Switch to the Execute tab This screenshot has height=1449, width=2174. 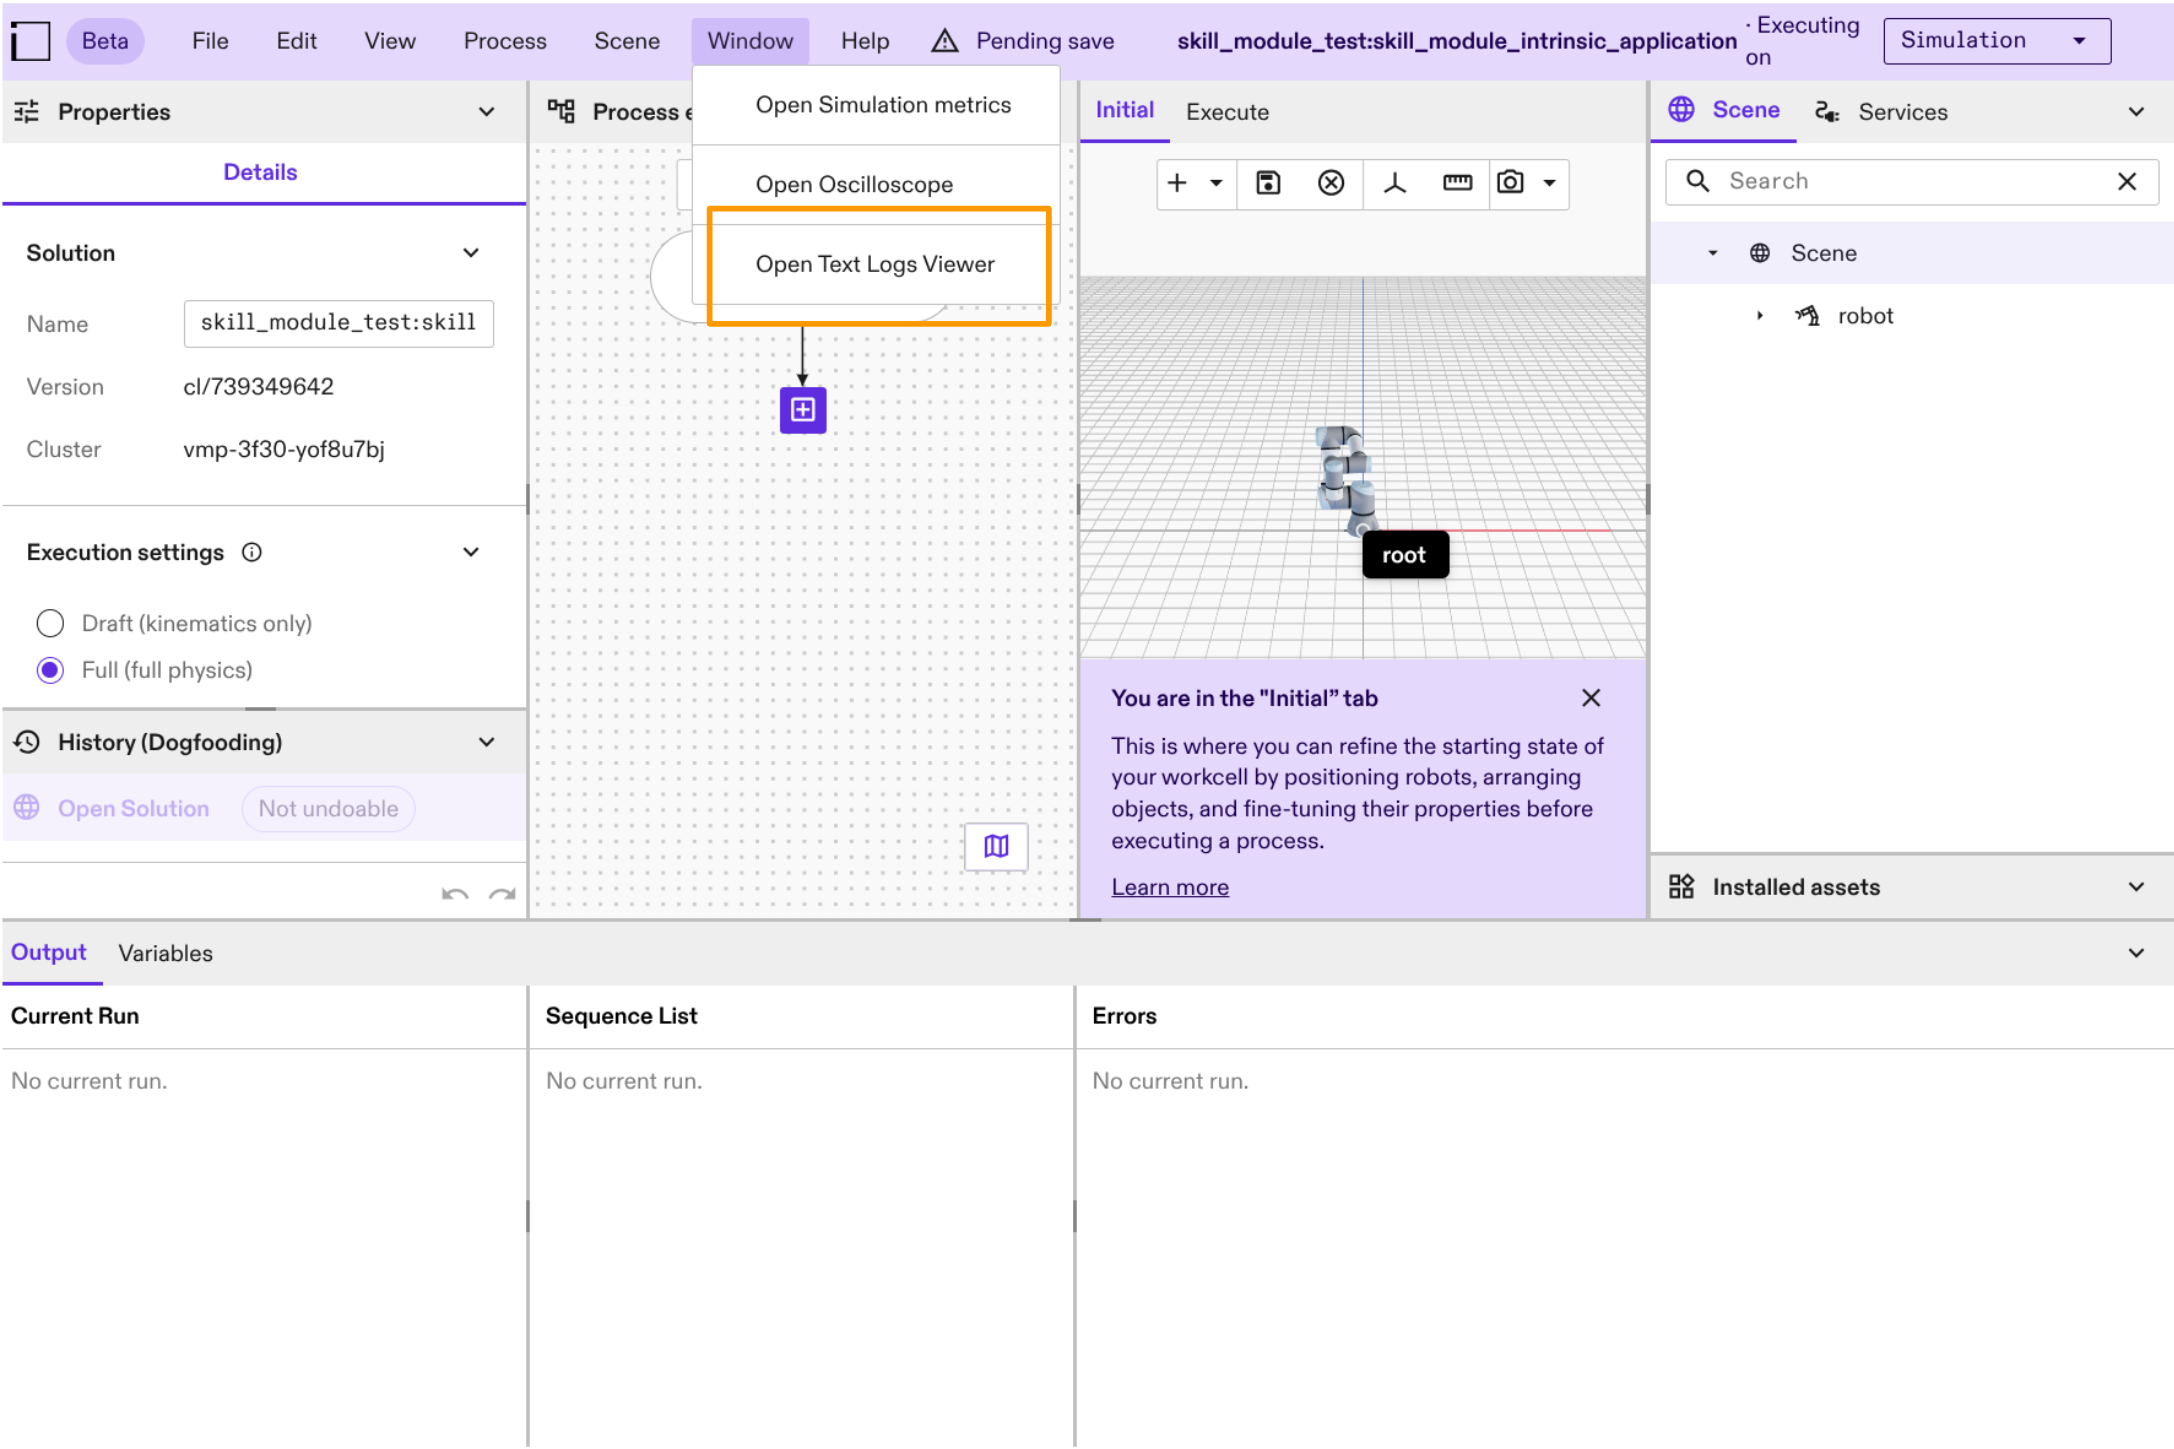[1227, 111]
